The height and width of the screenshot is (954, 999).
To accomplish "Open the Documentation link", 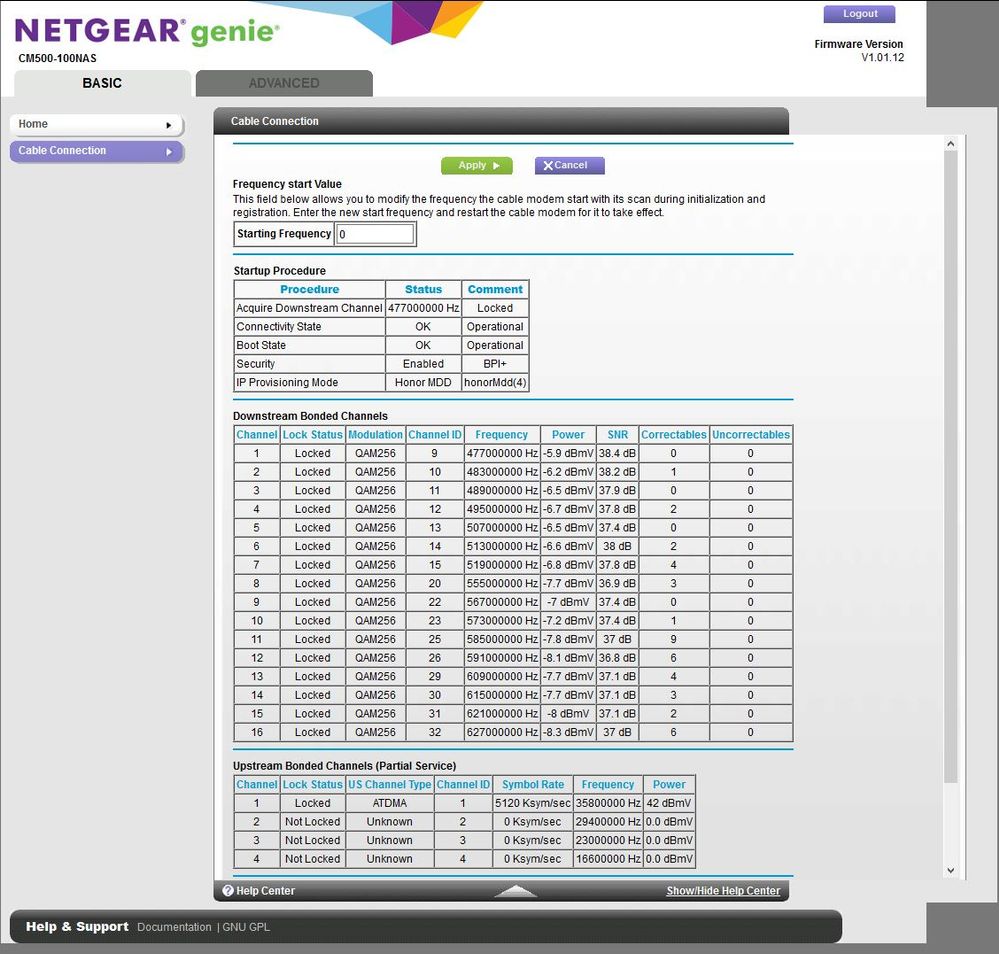I will click(x=174, y=927).
